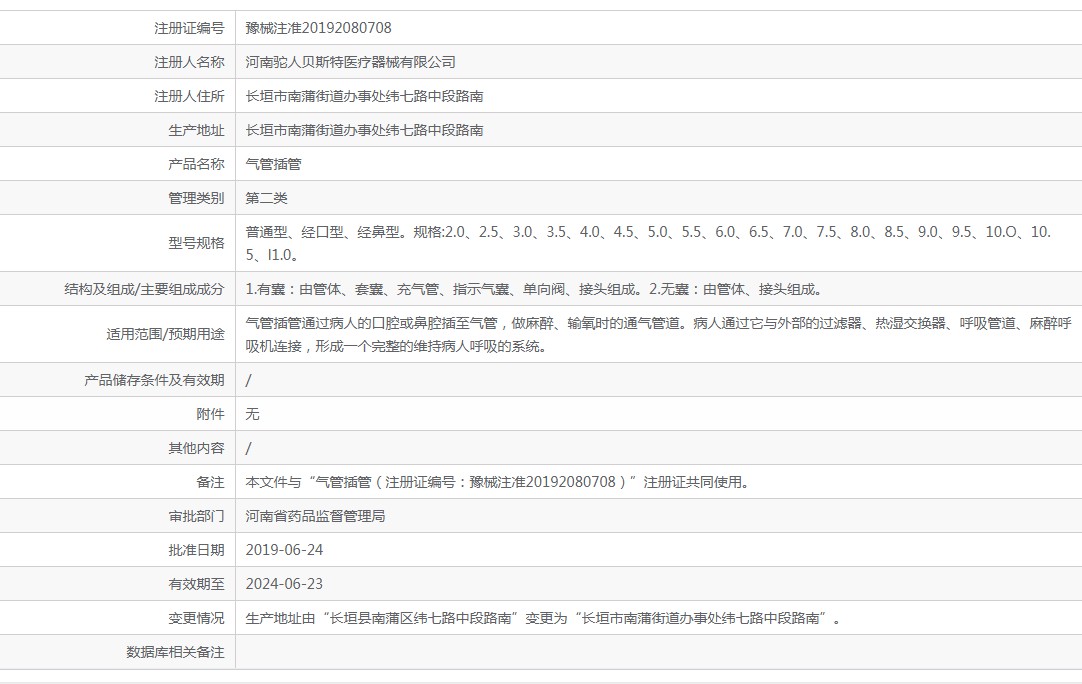Click the 适用范围/预期用途 label

coord(165,334)
